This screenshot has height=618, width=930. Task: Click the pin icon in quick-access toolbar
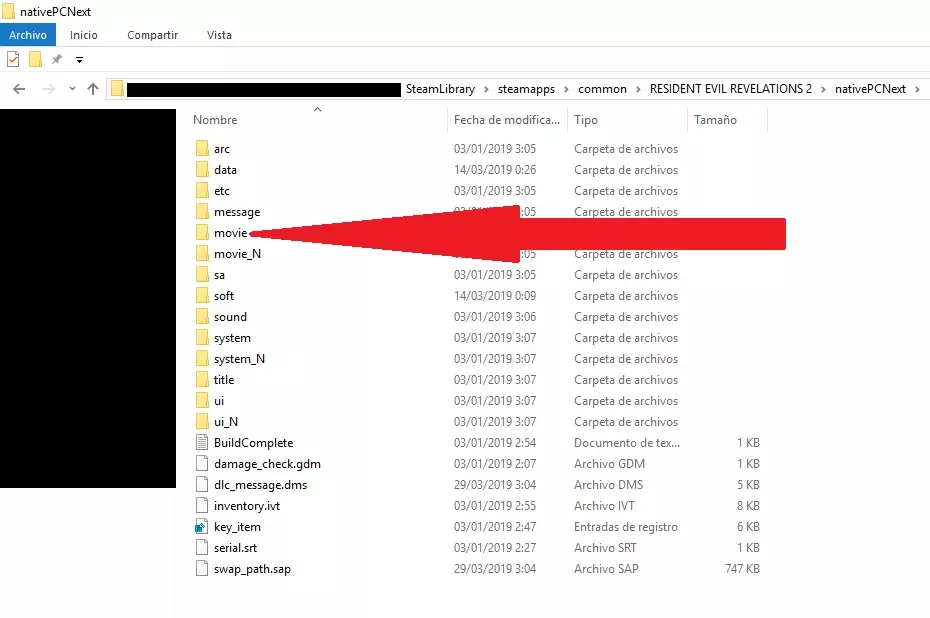(x=57, y=59)
